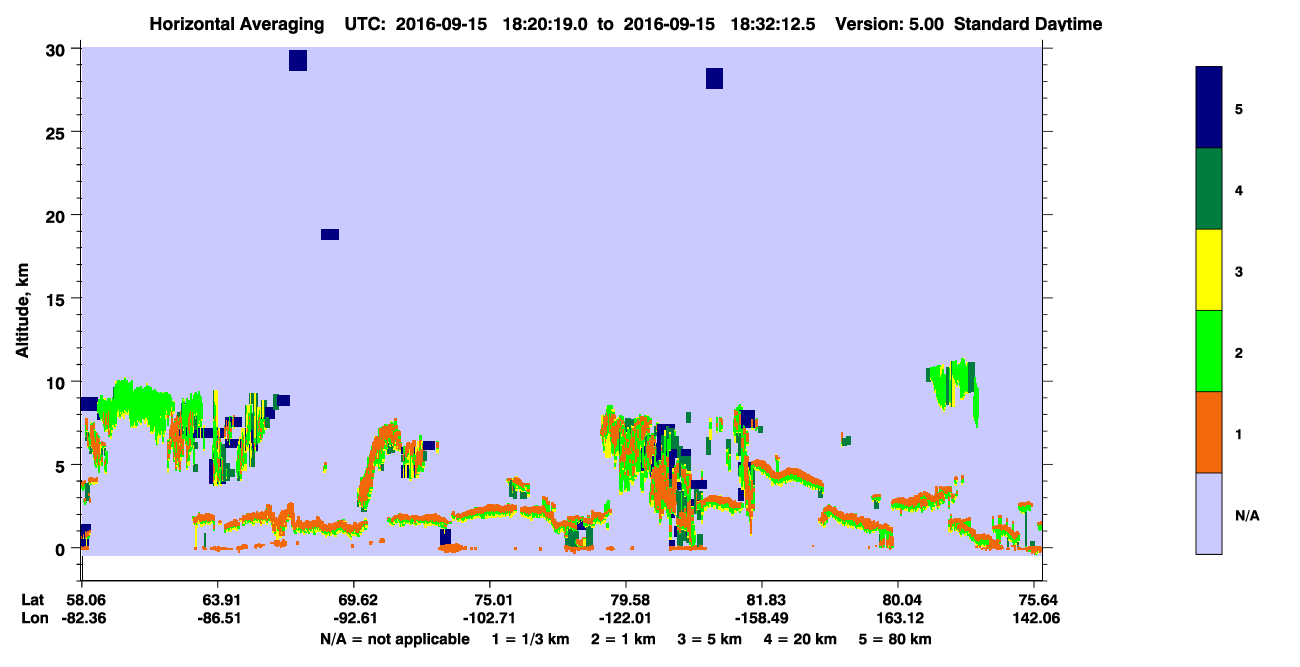Image resolution: width=1300 pixels, height=667 pixels.
Task: Click the 'N/A = not applicable' footnote
Action: coord(394,639)
